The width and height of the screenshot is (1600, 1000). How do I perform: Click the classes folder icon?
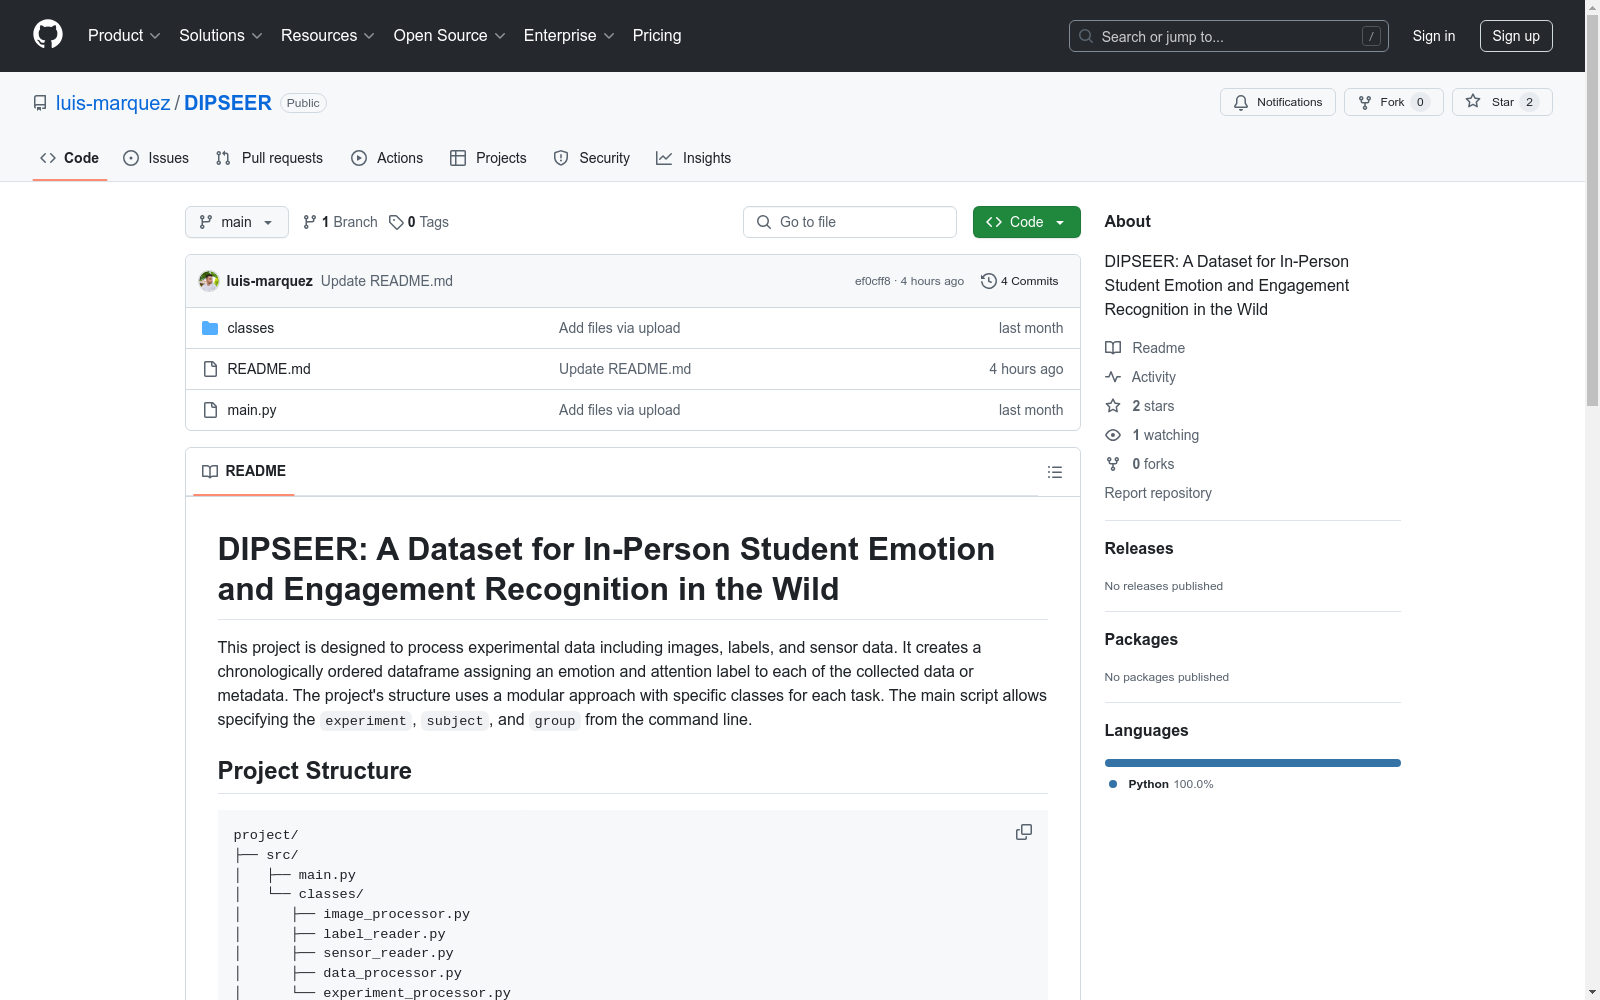210,328
